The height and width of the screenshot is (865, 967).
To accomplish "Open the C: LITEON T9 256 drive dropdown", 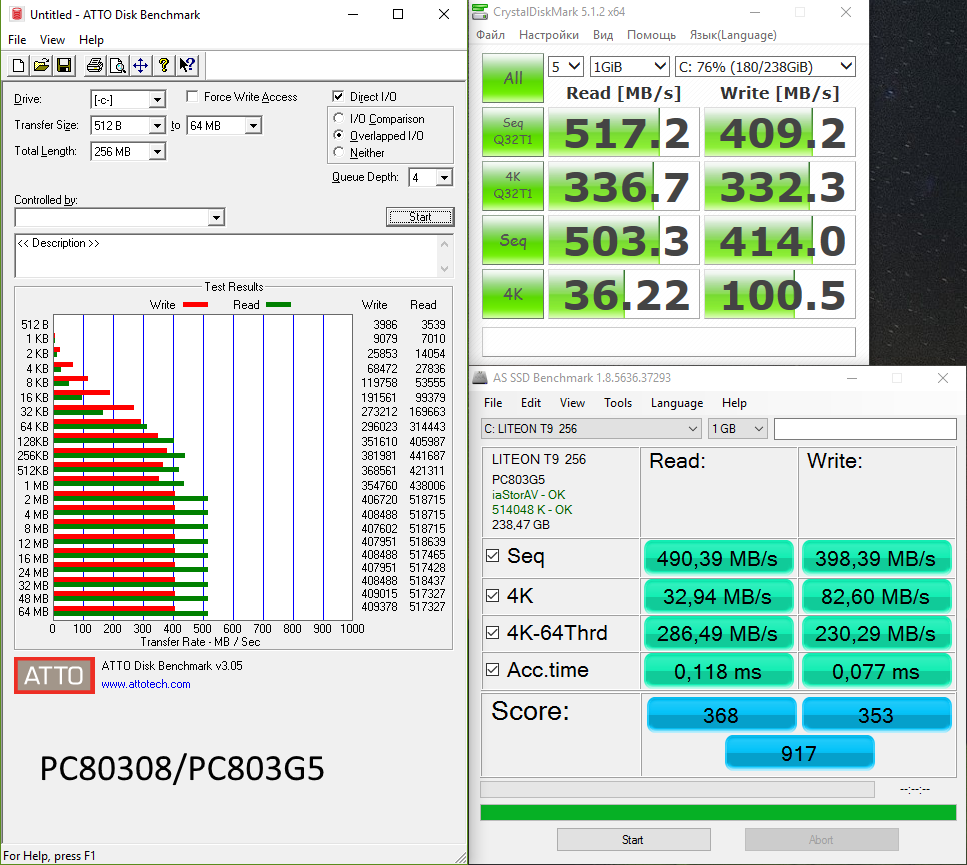I will [591, 428].
